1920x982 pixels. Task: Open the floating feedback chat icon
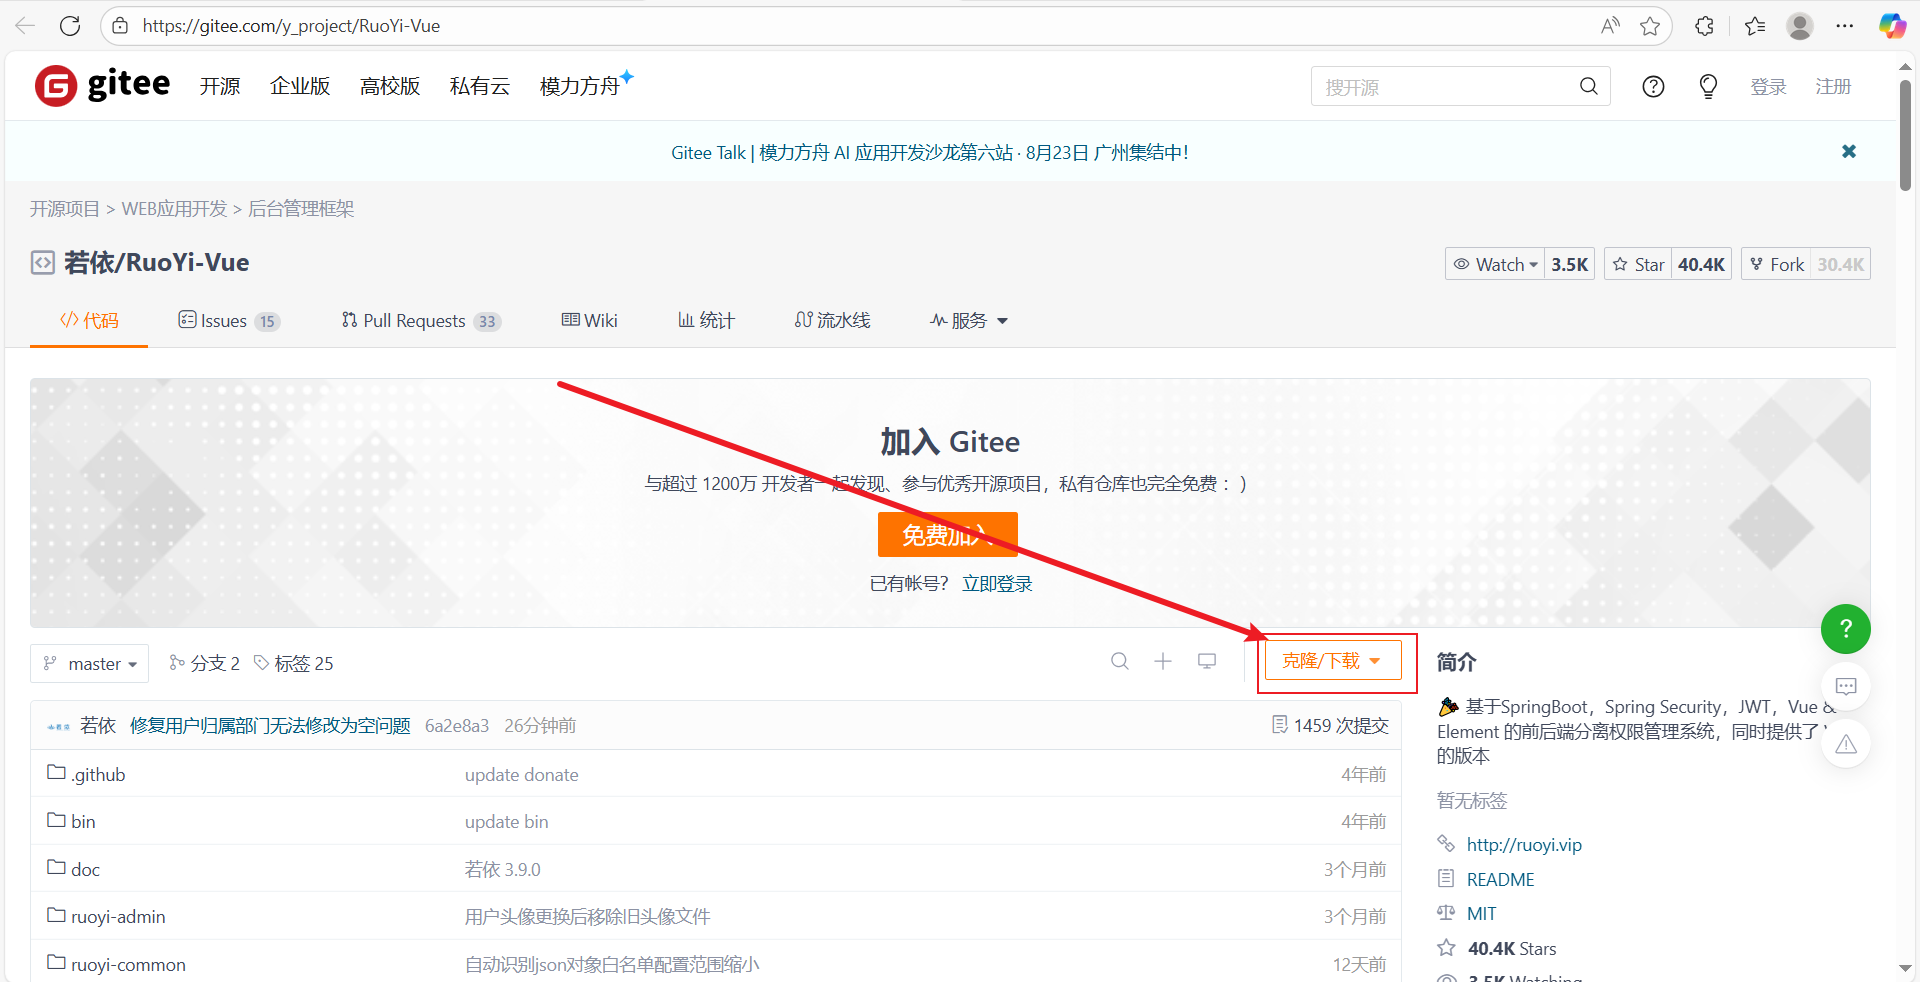[x=1845, y=686]
